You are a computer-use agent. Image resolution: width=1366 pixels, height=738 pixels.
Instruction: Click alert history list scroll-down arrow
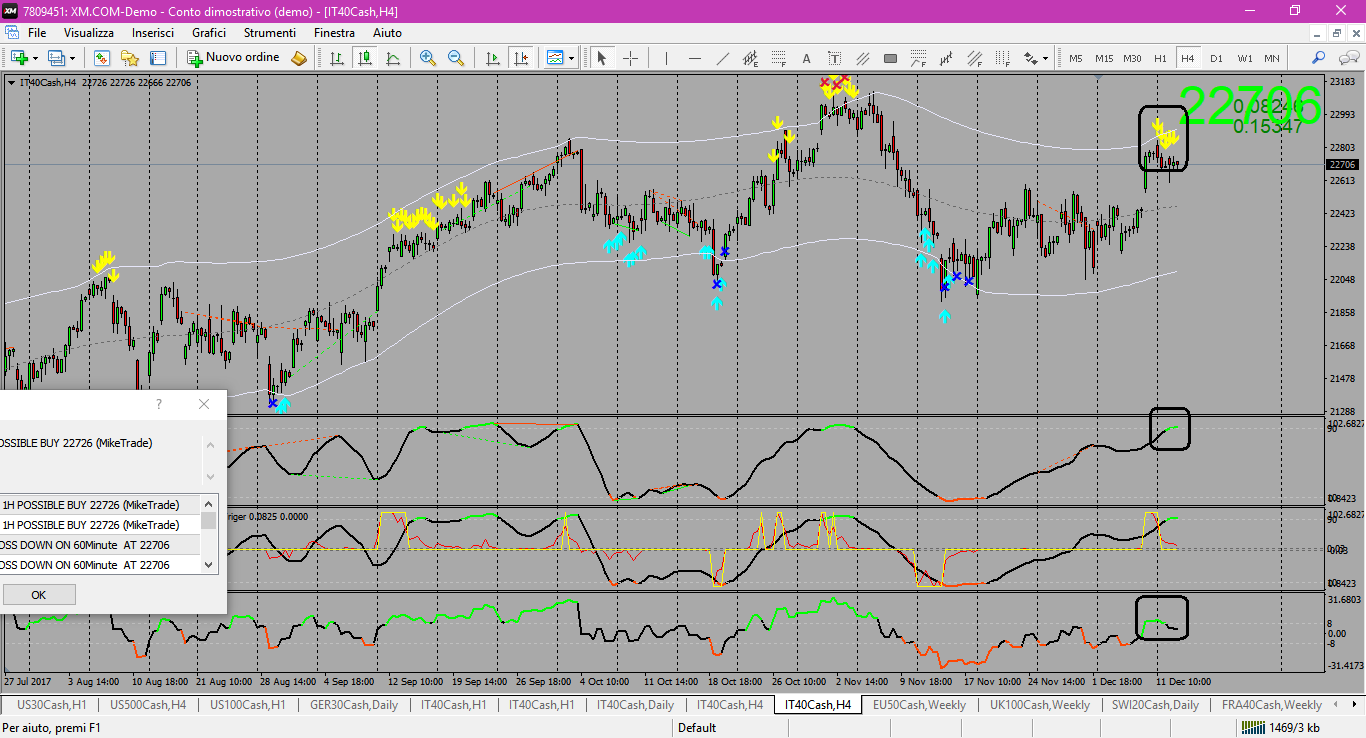209,565
